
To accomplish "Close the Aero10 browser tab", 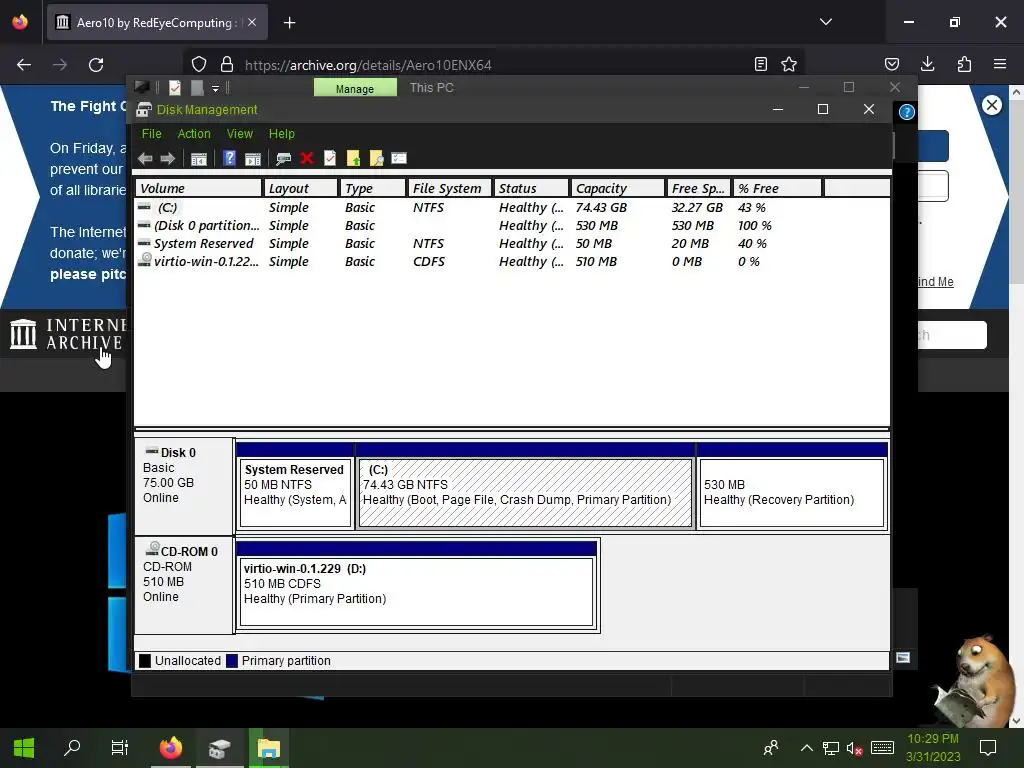I will click(x=252, y=22).
